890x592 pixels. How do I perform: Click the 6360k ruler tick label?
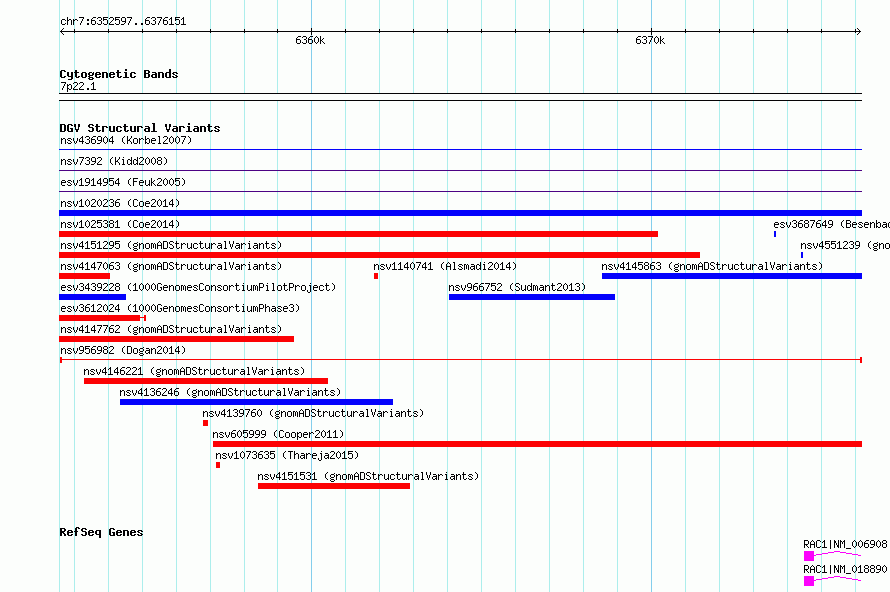coord(310,40)
